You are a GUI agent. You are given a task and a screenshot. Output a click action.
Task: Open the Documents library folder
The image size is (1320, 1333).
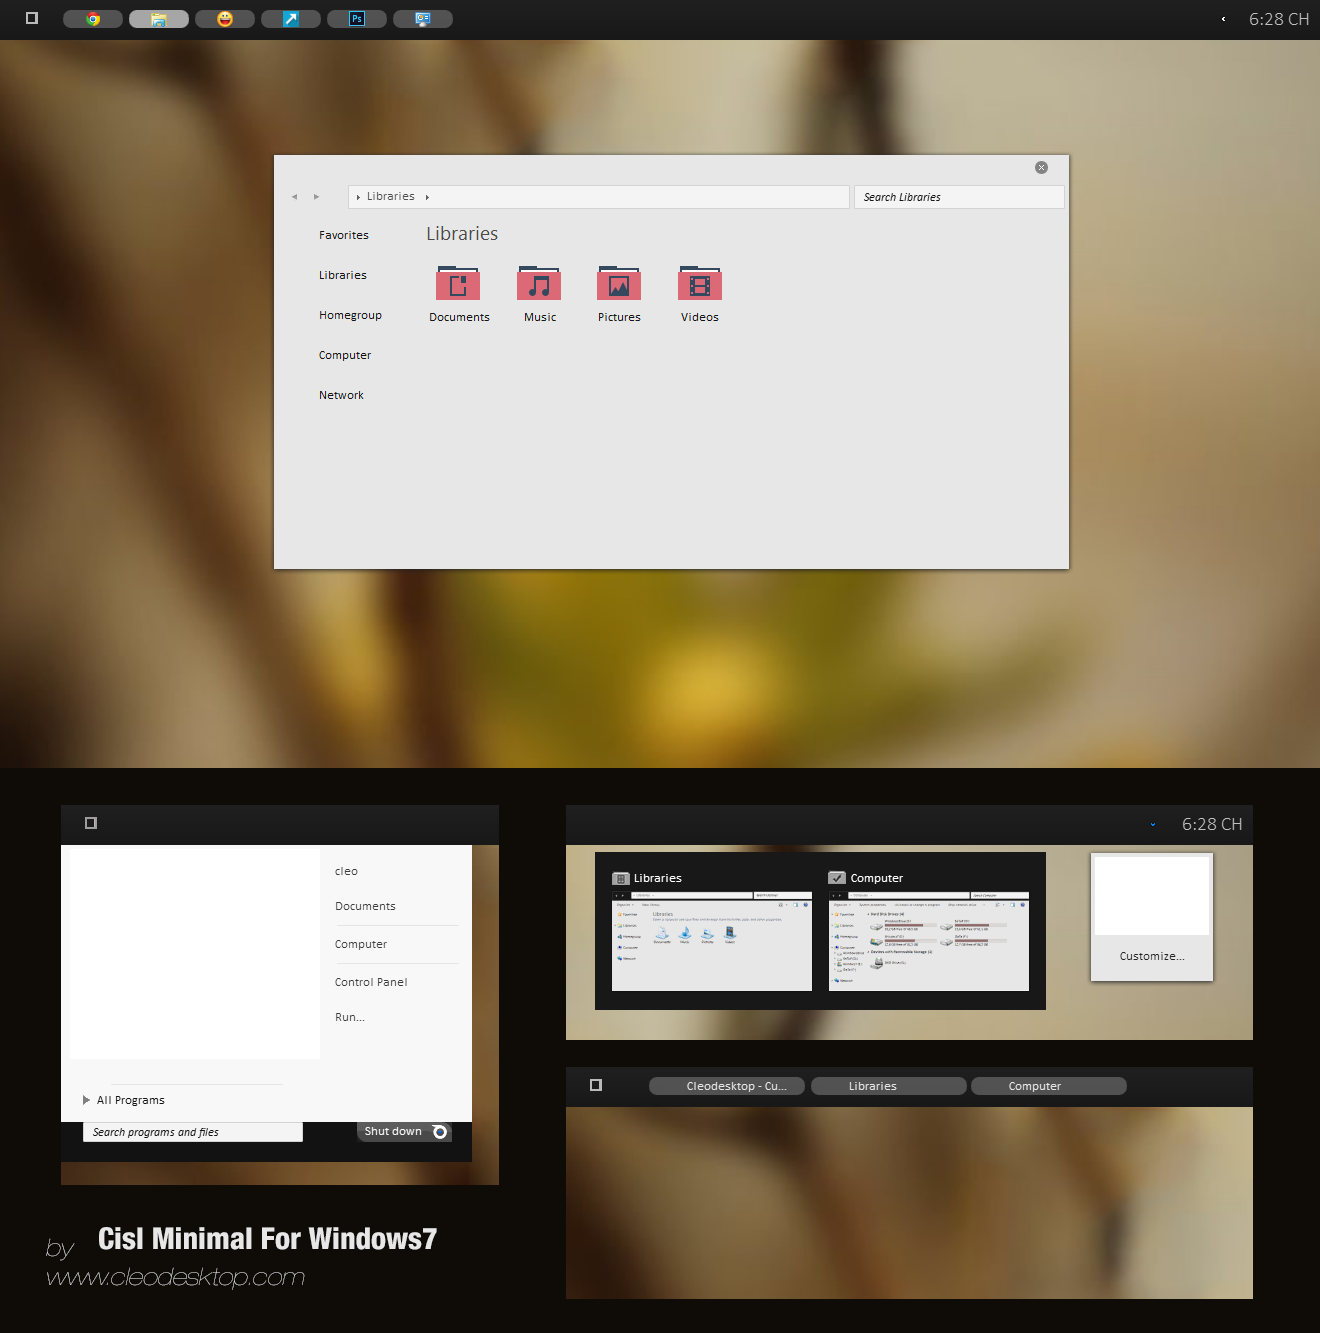[458, 286]
